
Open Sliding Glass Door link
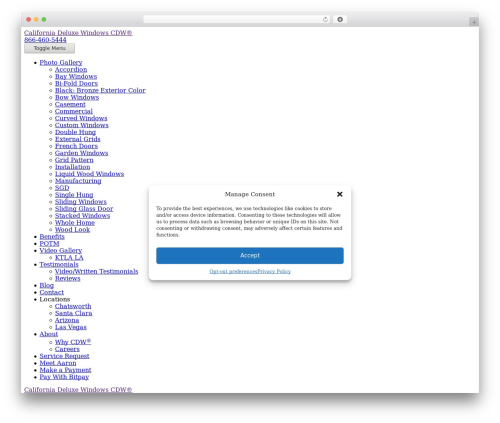tap(84, 209)
